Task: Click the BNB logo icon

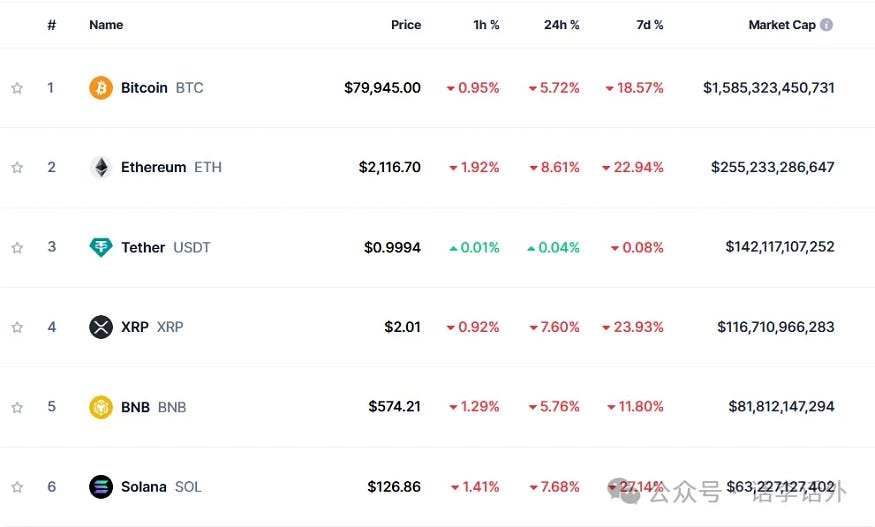Action: click(x=101, y=407)
